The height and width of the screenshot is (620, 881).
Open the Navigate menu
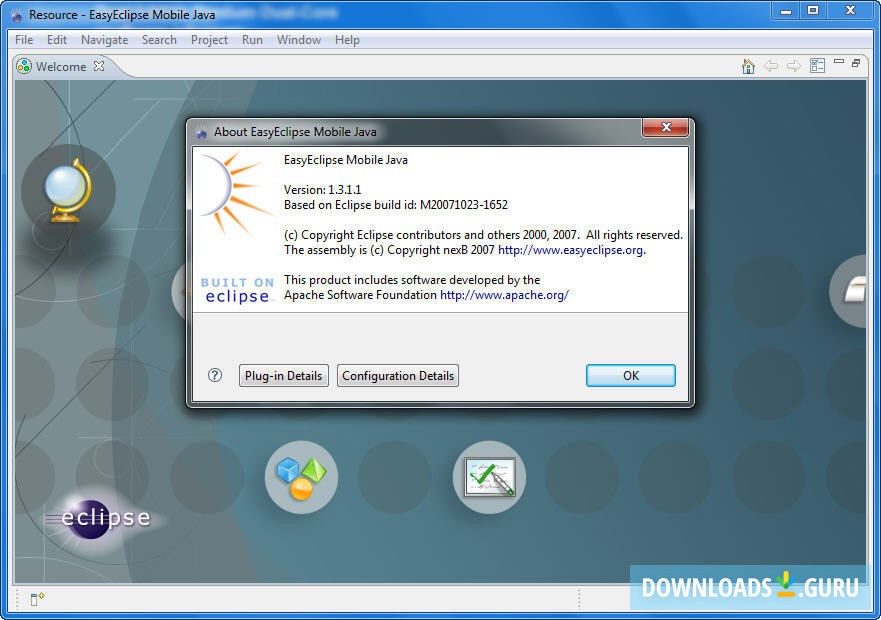[x=104, y=40]
